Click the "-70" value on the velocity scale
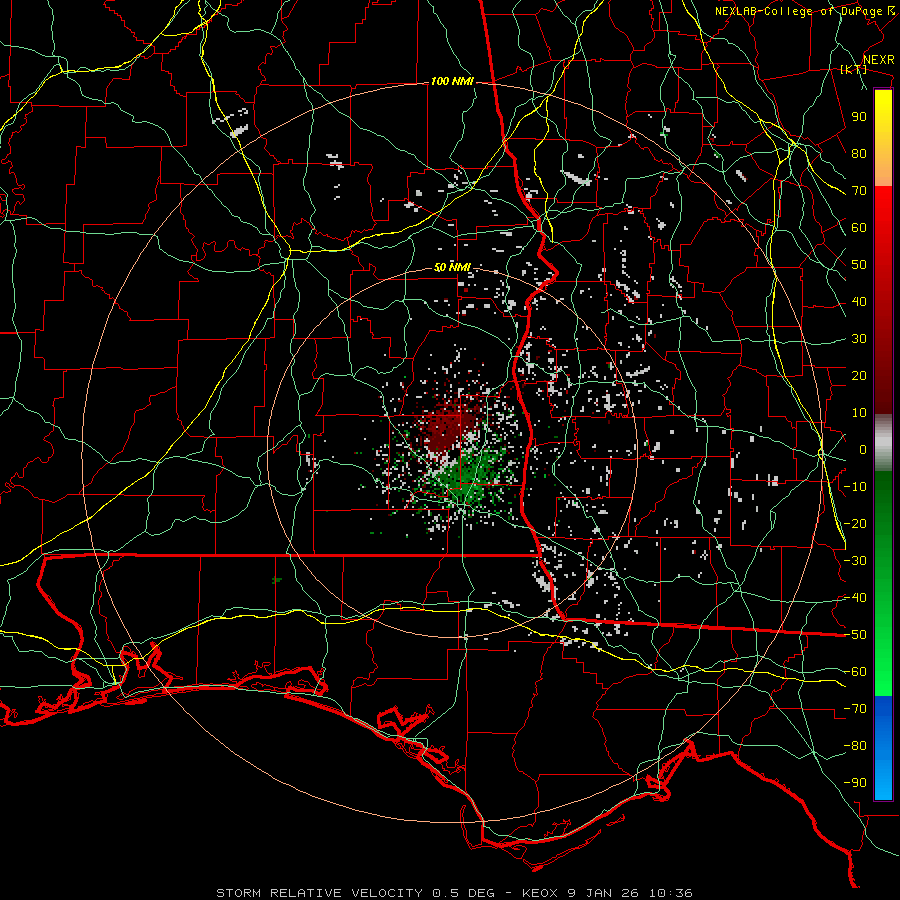 point(855,709)
